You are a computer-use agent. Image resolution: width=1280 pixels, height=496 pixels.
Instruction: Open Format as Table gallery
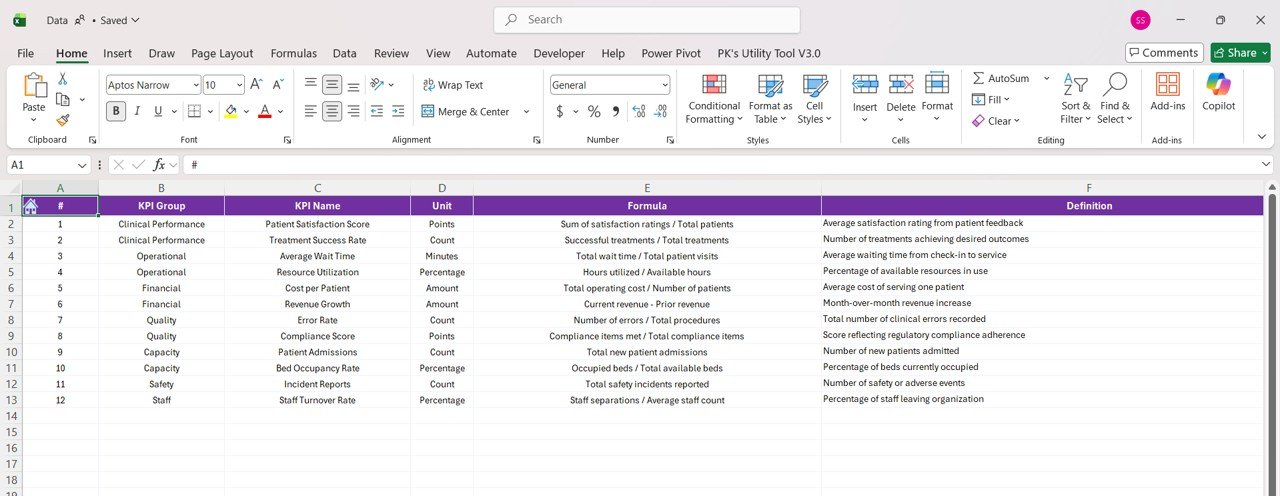pyautogui.click(x=770, y=98)
